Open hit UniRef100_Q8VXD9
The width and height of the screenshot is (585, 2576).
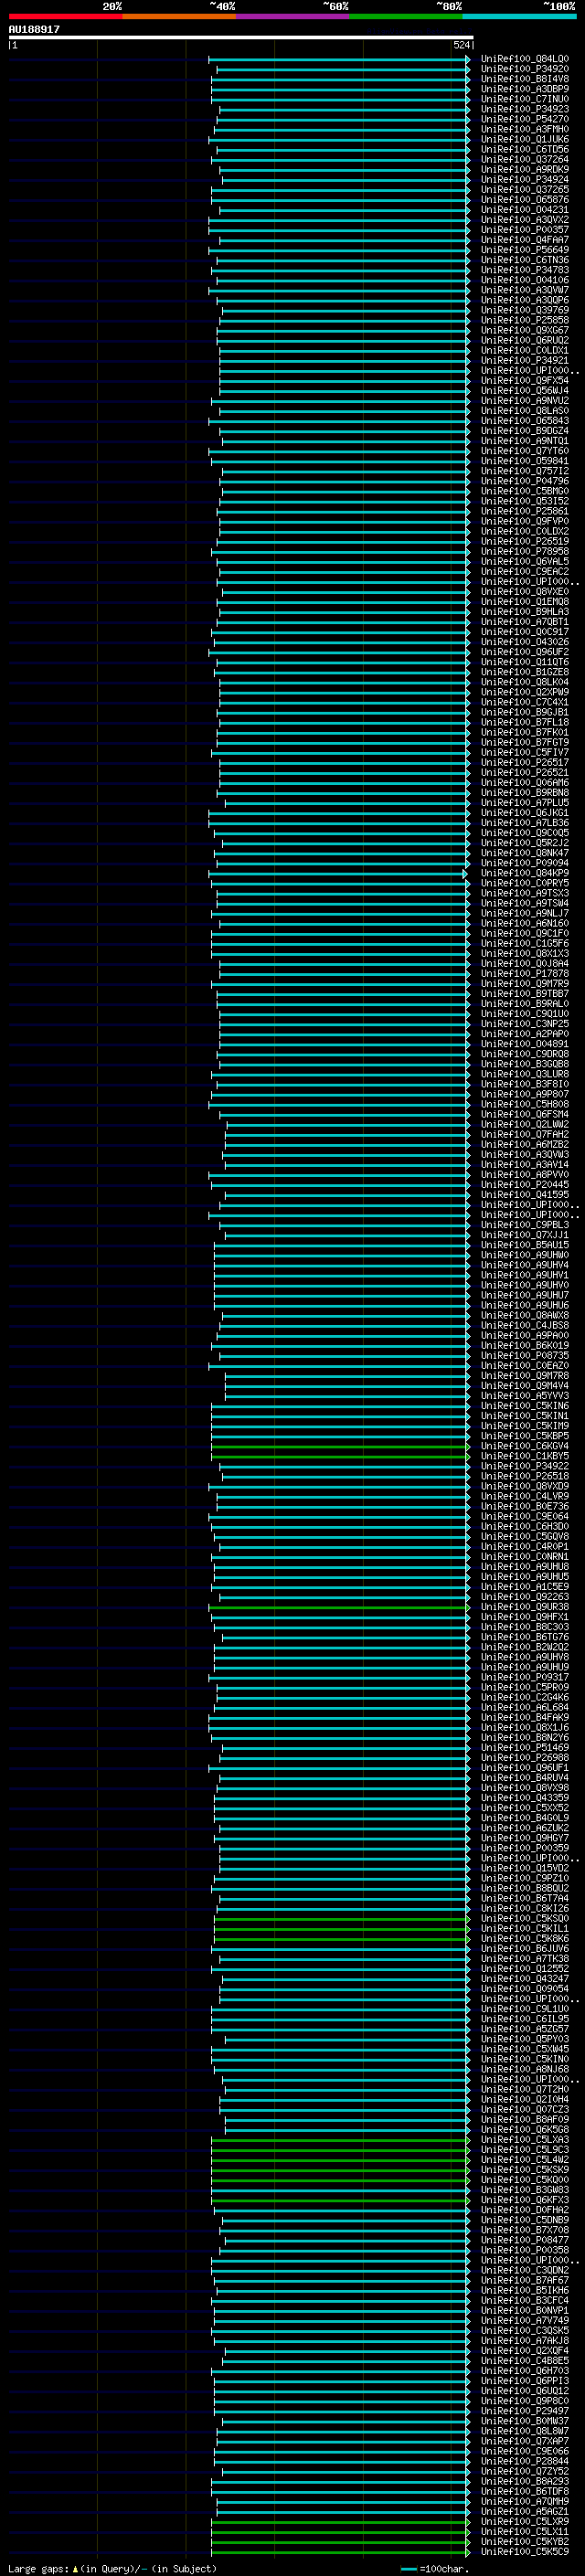pos(525,1486)
